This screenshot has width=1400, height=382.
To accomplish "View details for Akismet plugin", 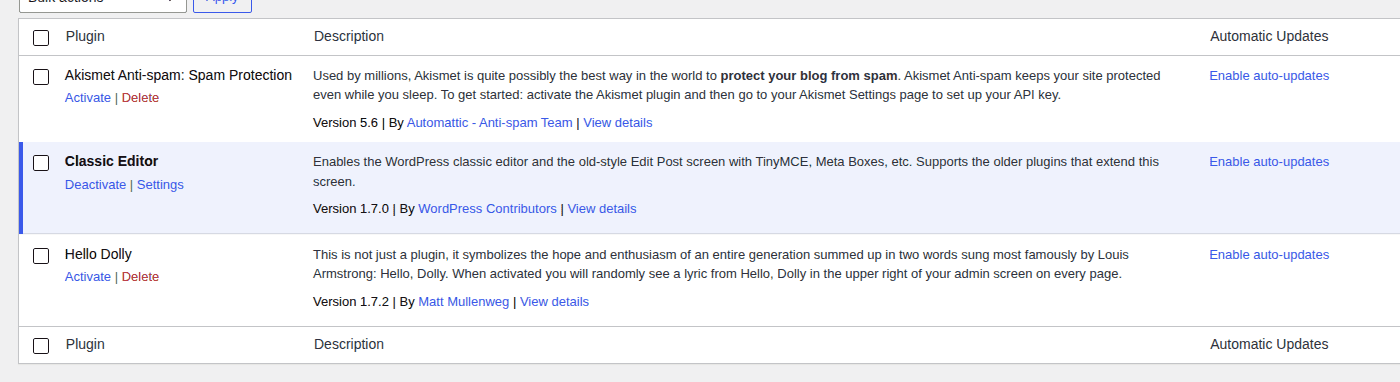I will (618, 122).
